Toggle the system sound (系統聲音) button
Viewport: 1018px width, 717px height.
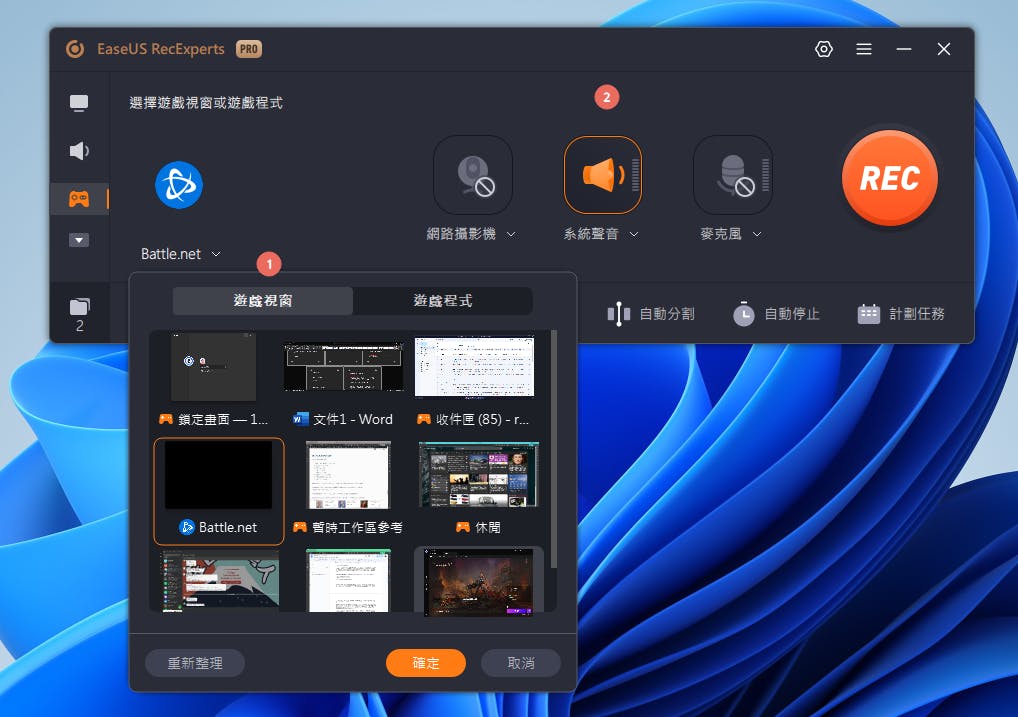[x=602, y=175]
